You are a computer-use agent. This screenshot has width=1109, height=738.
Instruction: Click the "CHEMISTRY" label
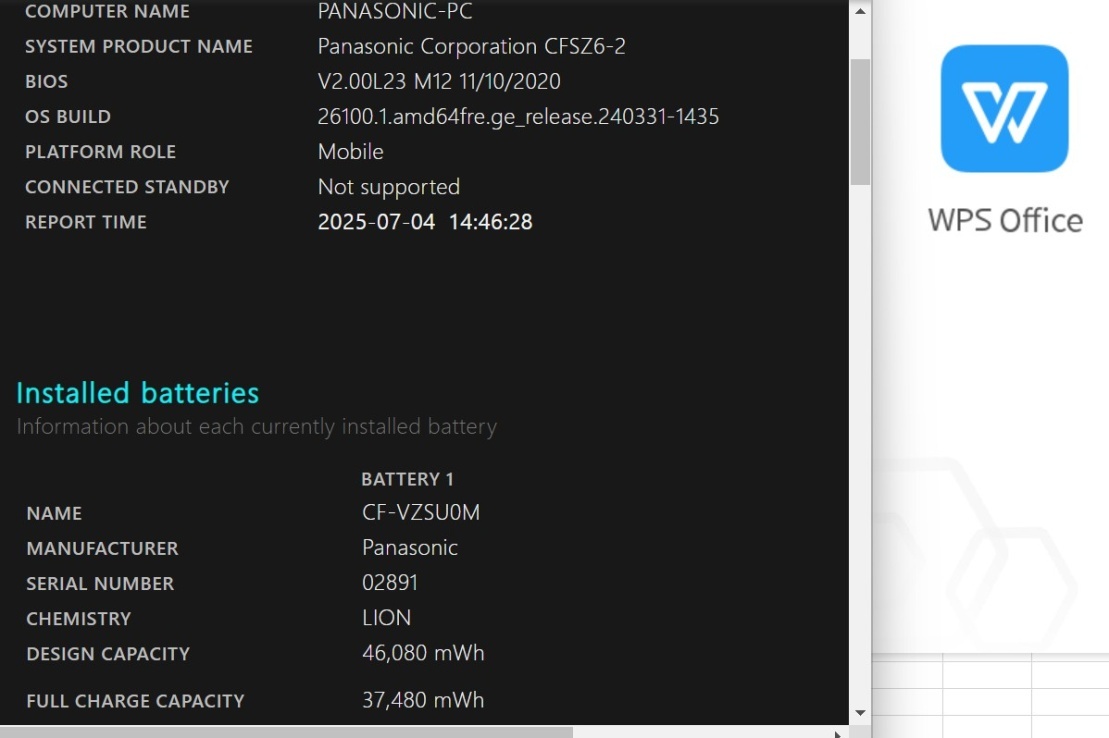tap(79, 619)
